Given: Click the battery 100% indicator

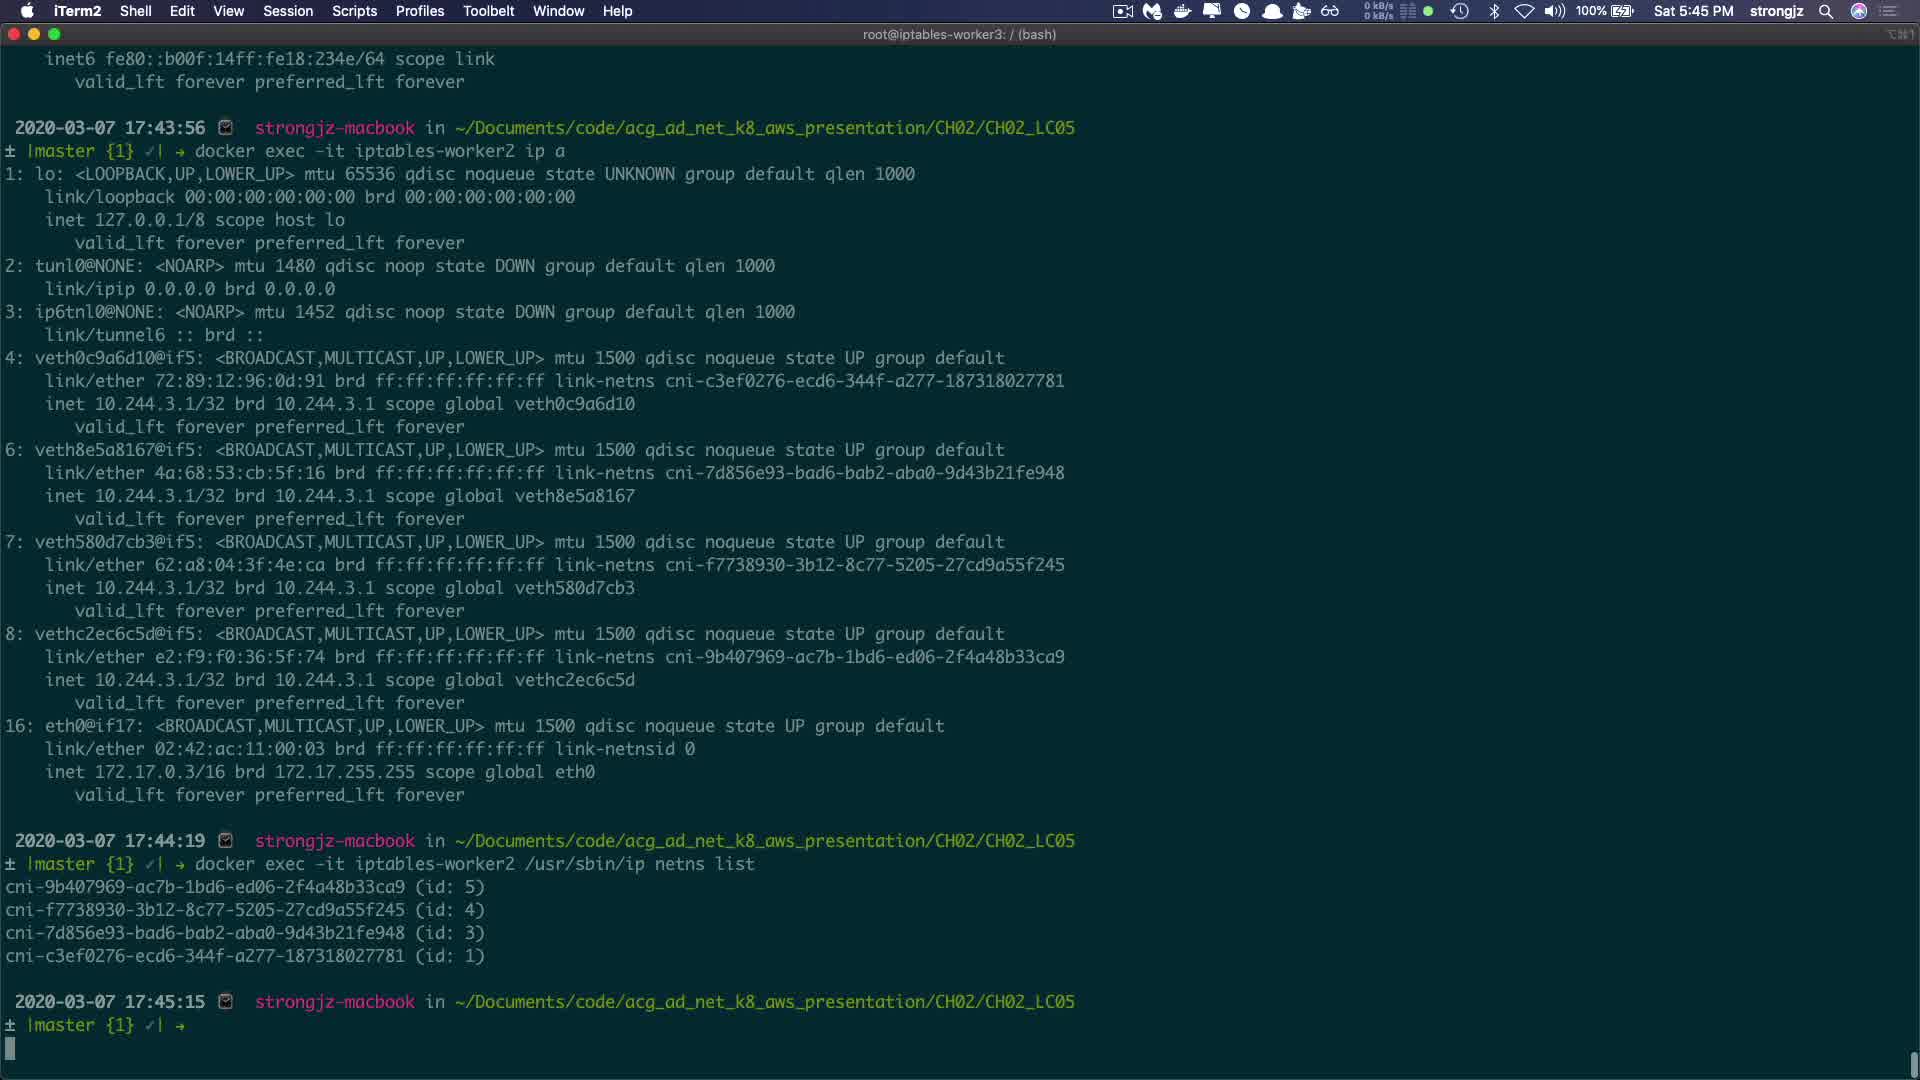Looking at the screenshot, I should [x=1605, y=11].
